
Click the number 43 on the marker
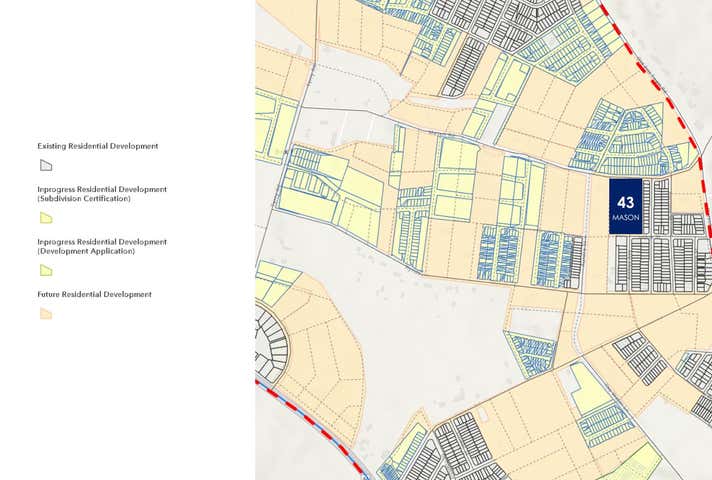point(625,202)
